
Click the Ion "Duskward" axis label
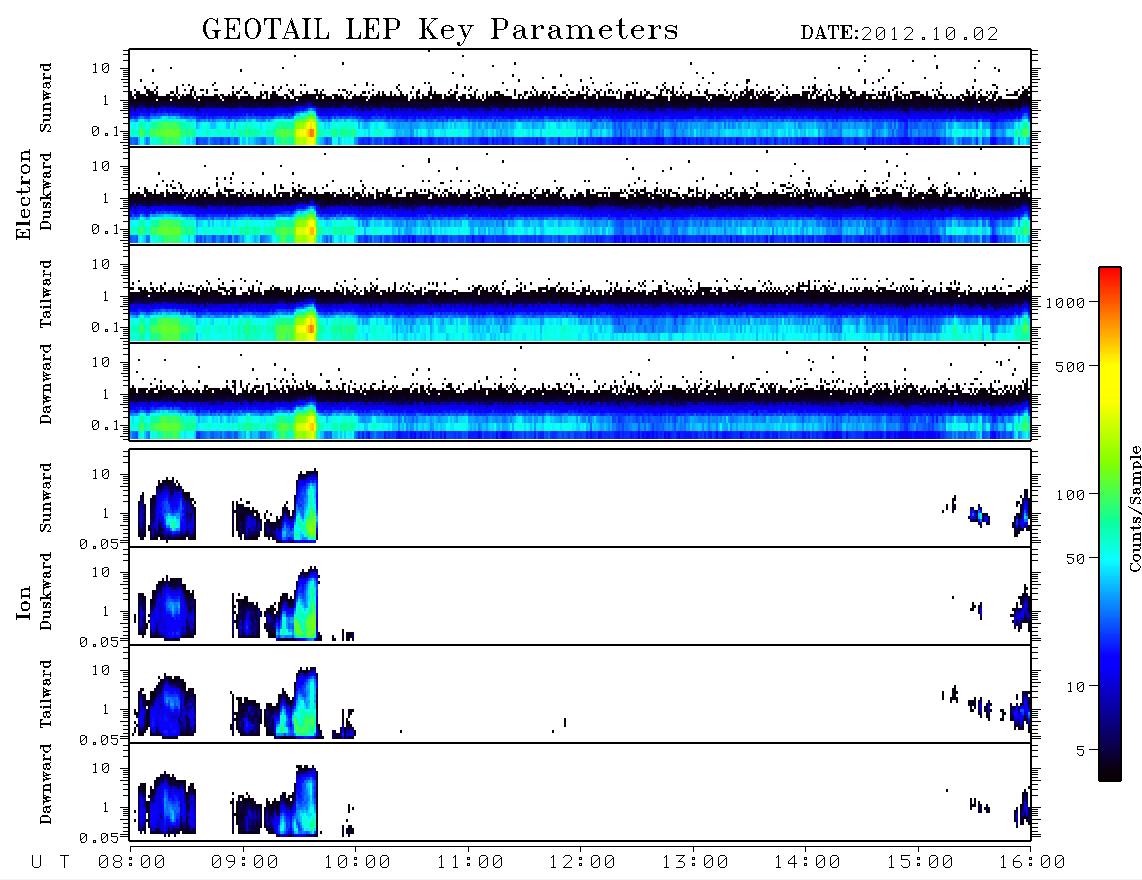coord(45,591)
